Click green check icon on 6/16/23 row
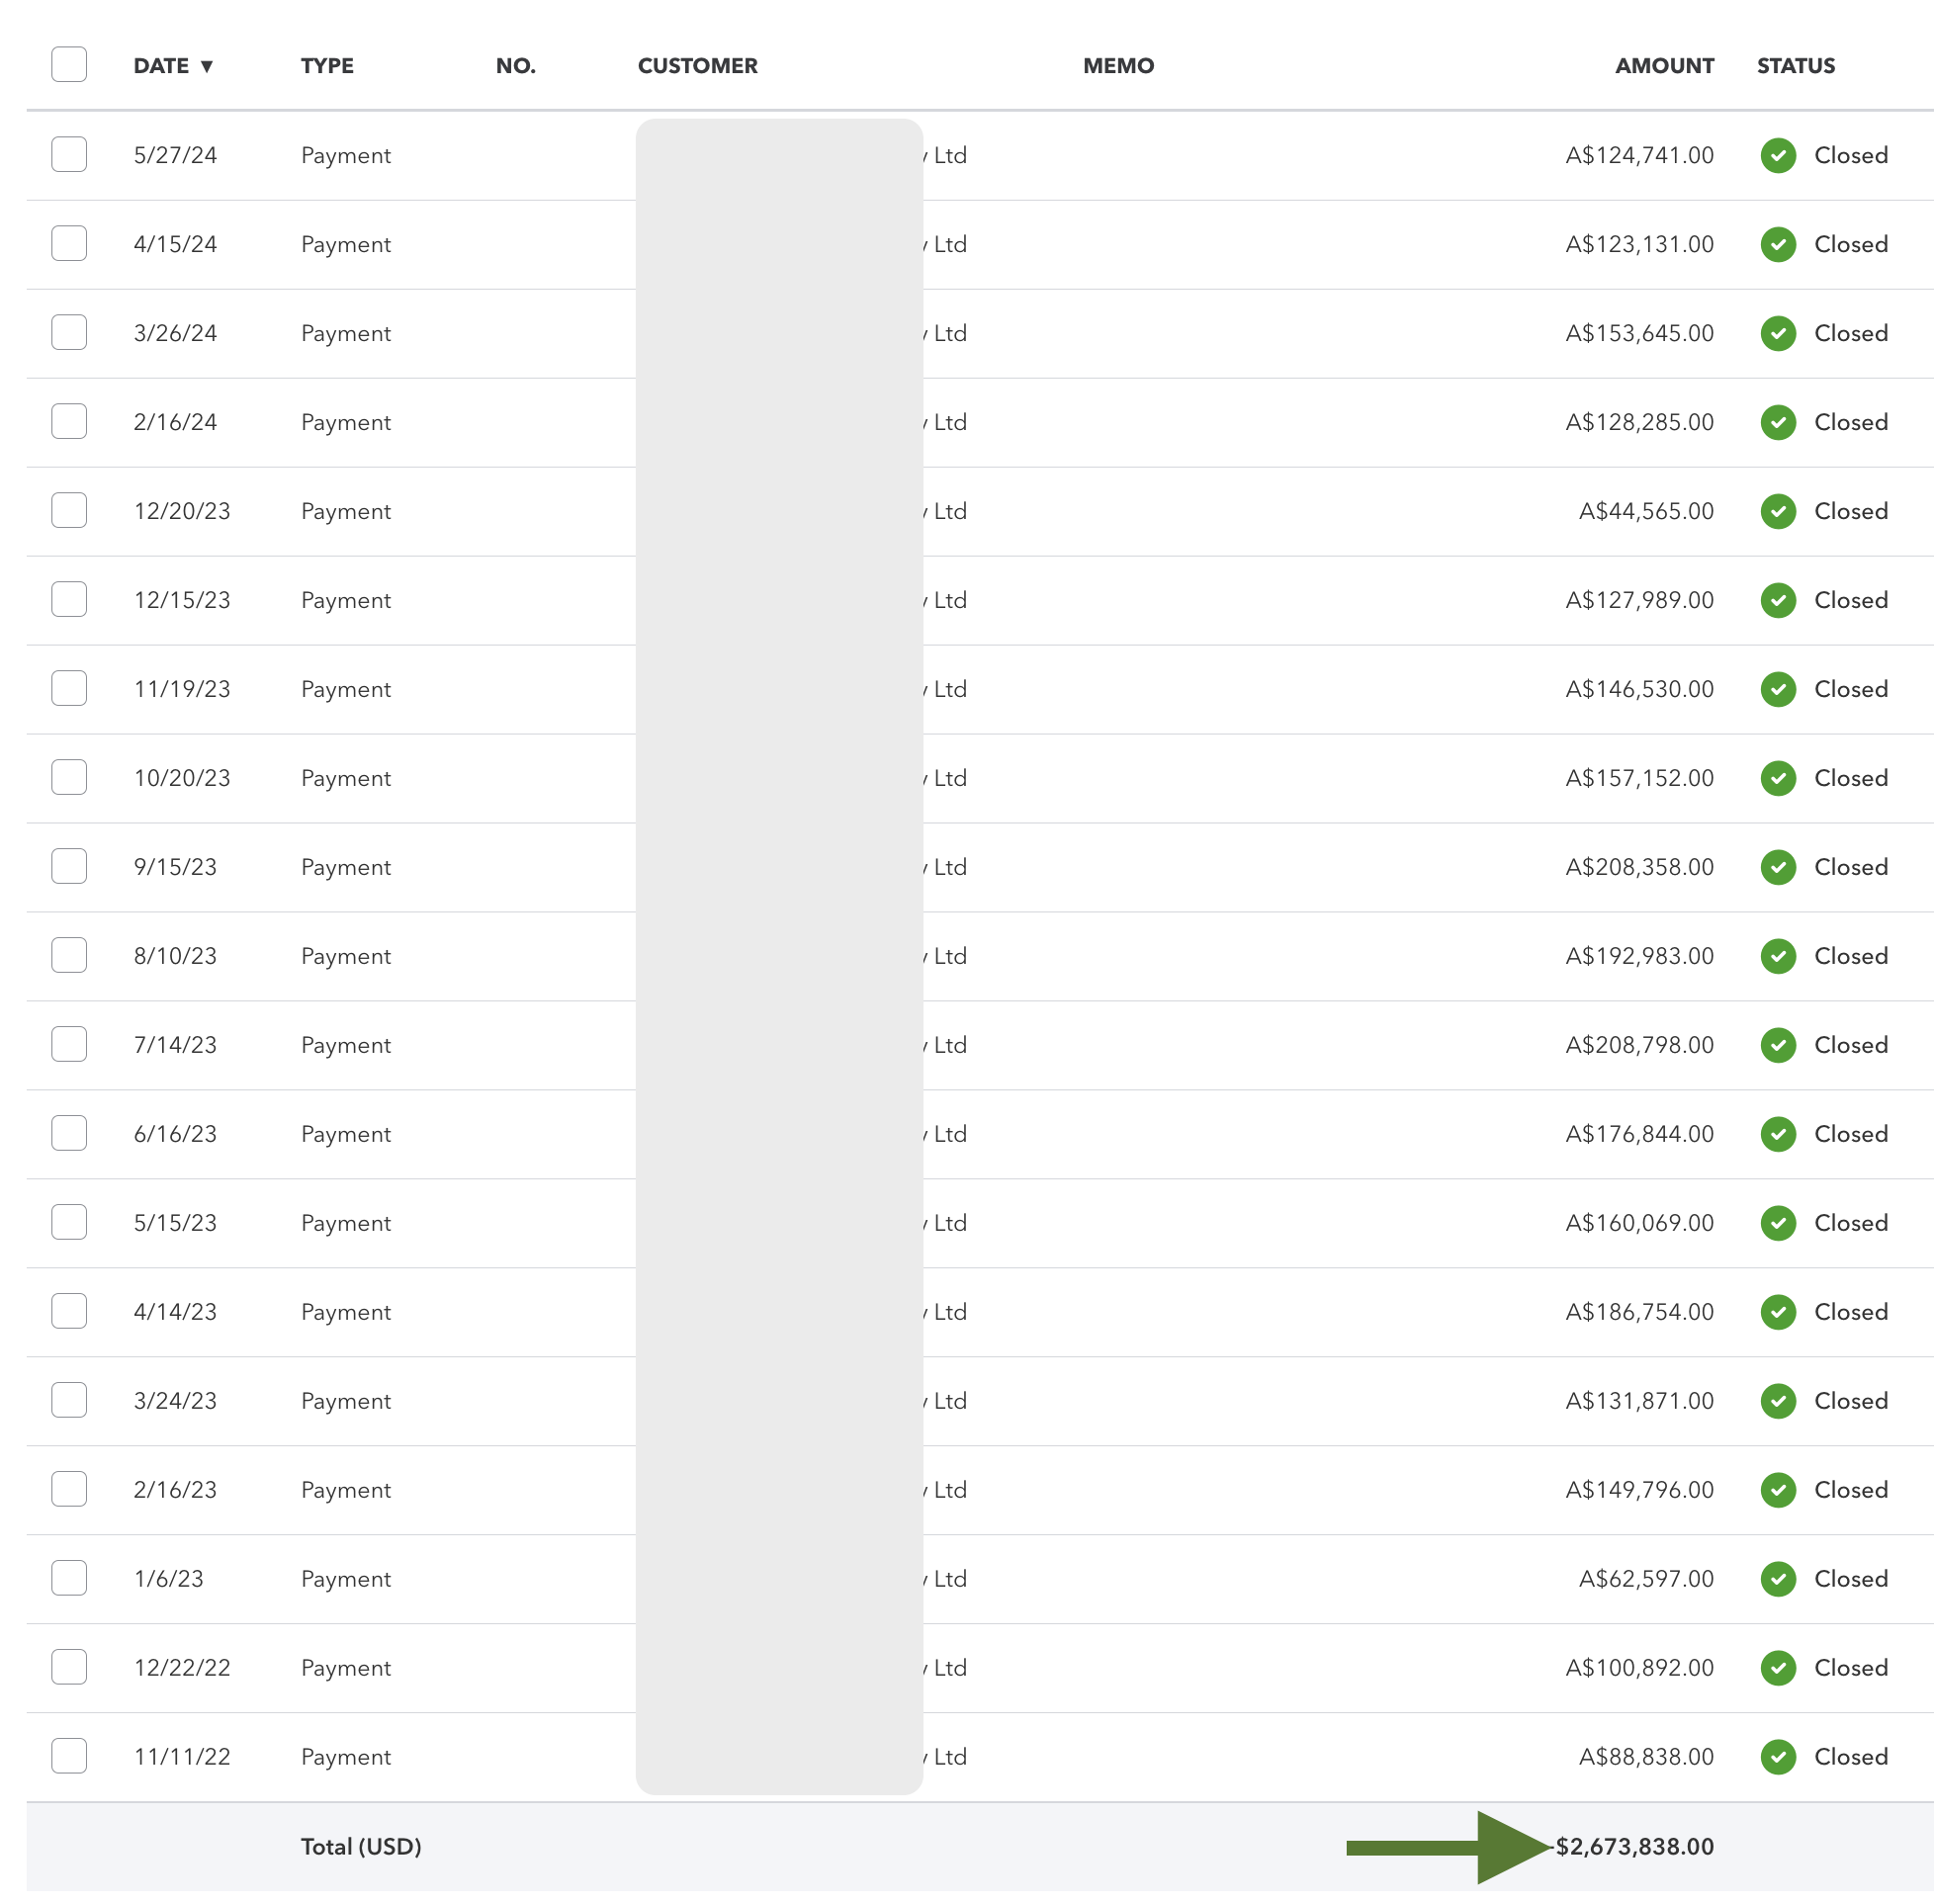This screenshot has height=1904, width=1934. click(x=1777, y=1133)
